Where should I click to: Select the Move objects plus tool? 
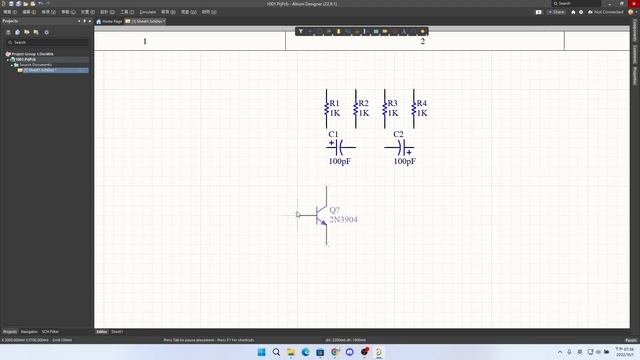pos(310,31)
